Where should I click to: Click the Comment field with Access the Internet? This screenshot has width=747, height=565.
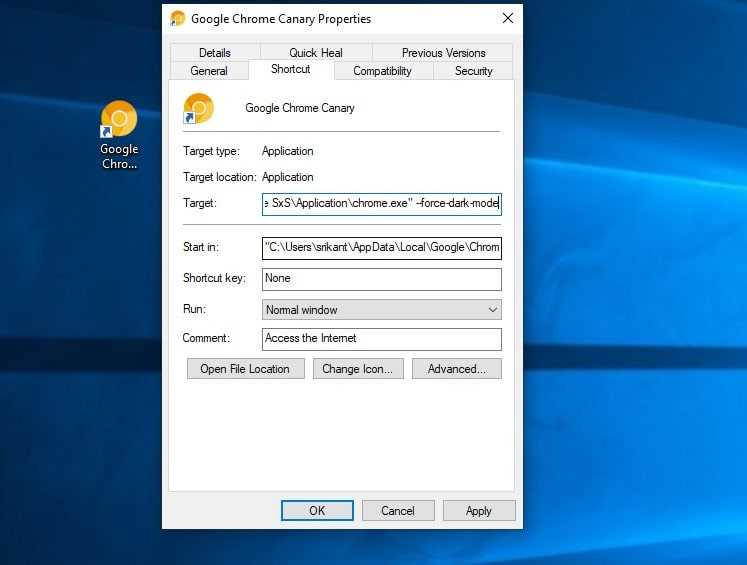click(x=382, y=339)
